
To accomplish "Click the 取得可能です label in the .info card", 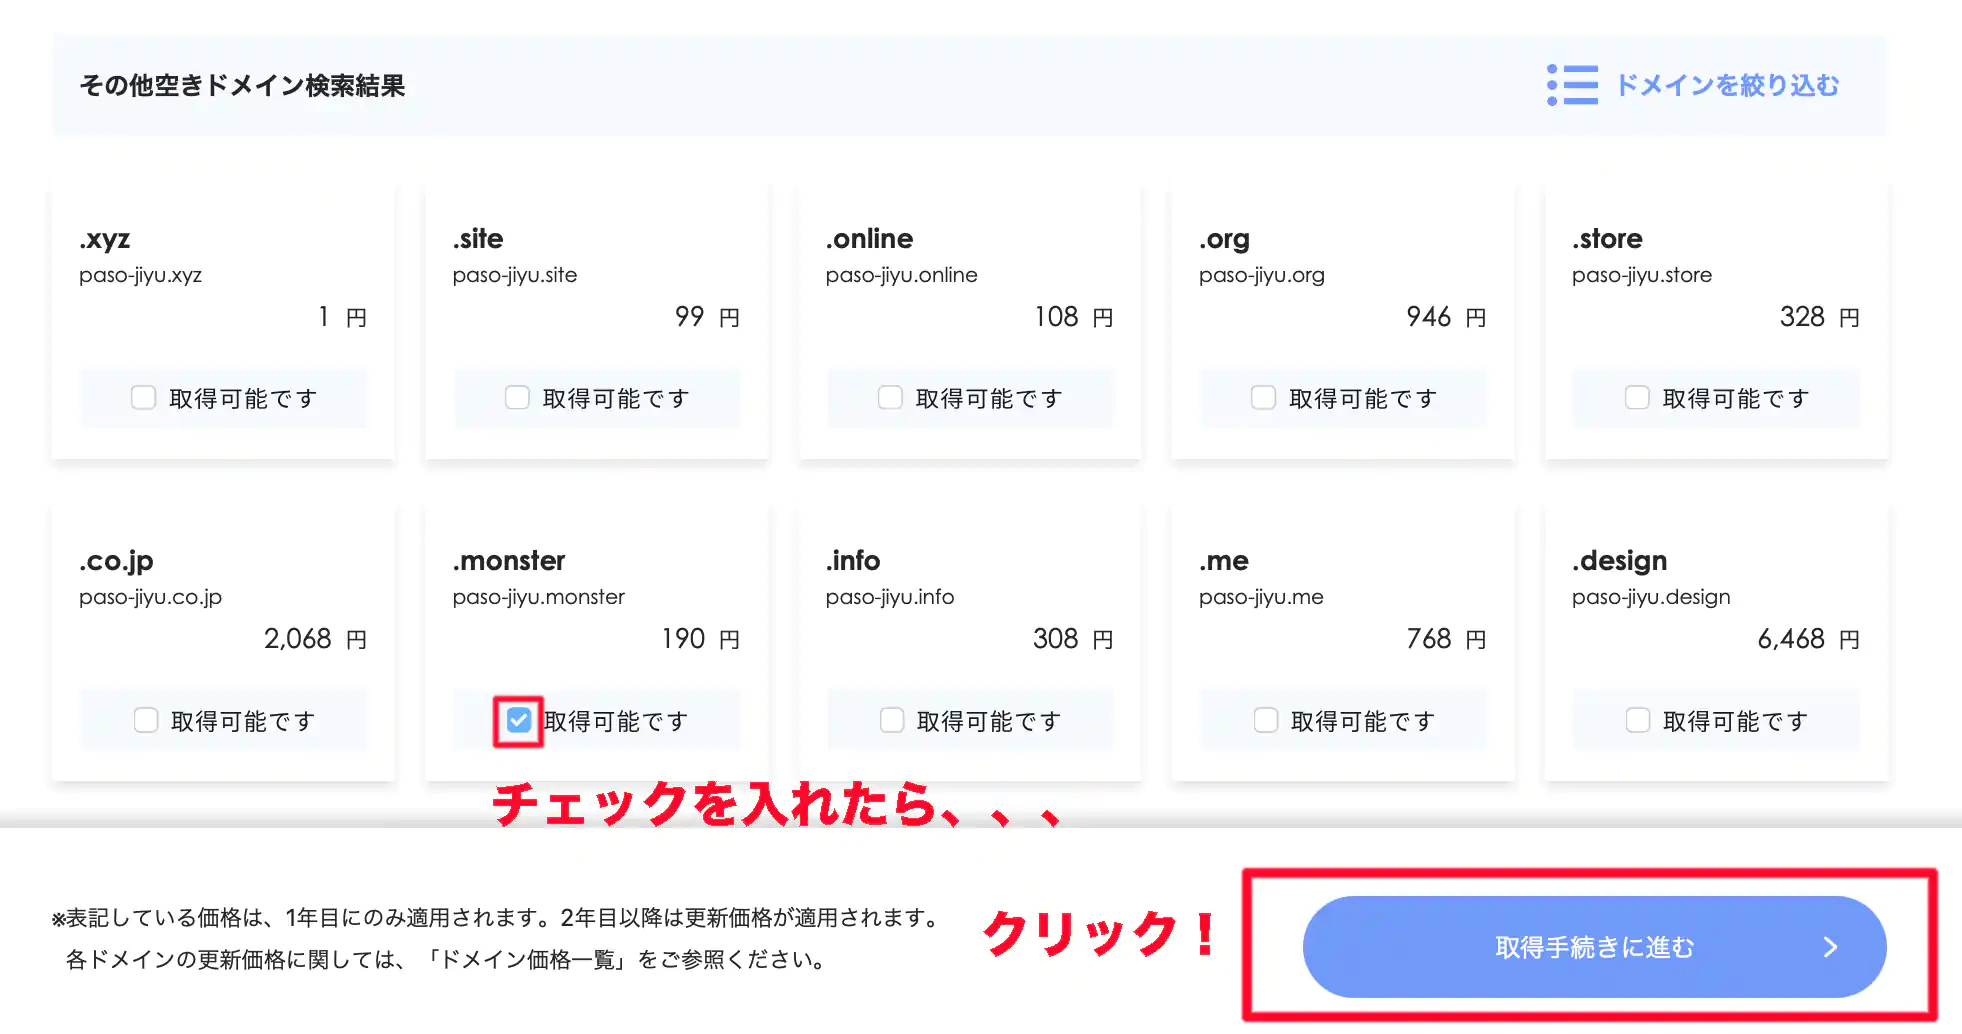I will (989, 720).
